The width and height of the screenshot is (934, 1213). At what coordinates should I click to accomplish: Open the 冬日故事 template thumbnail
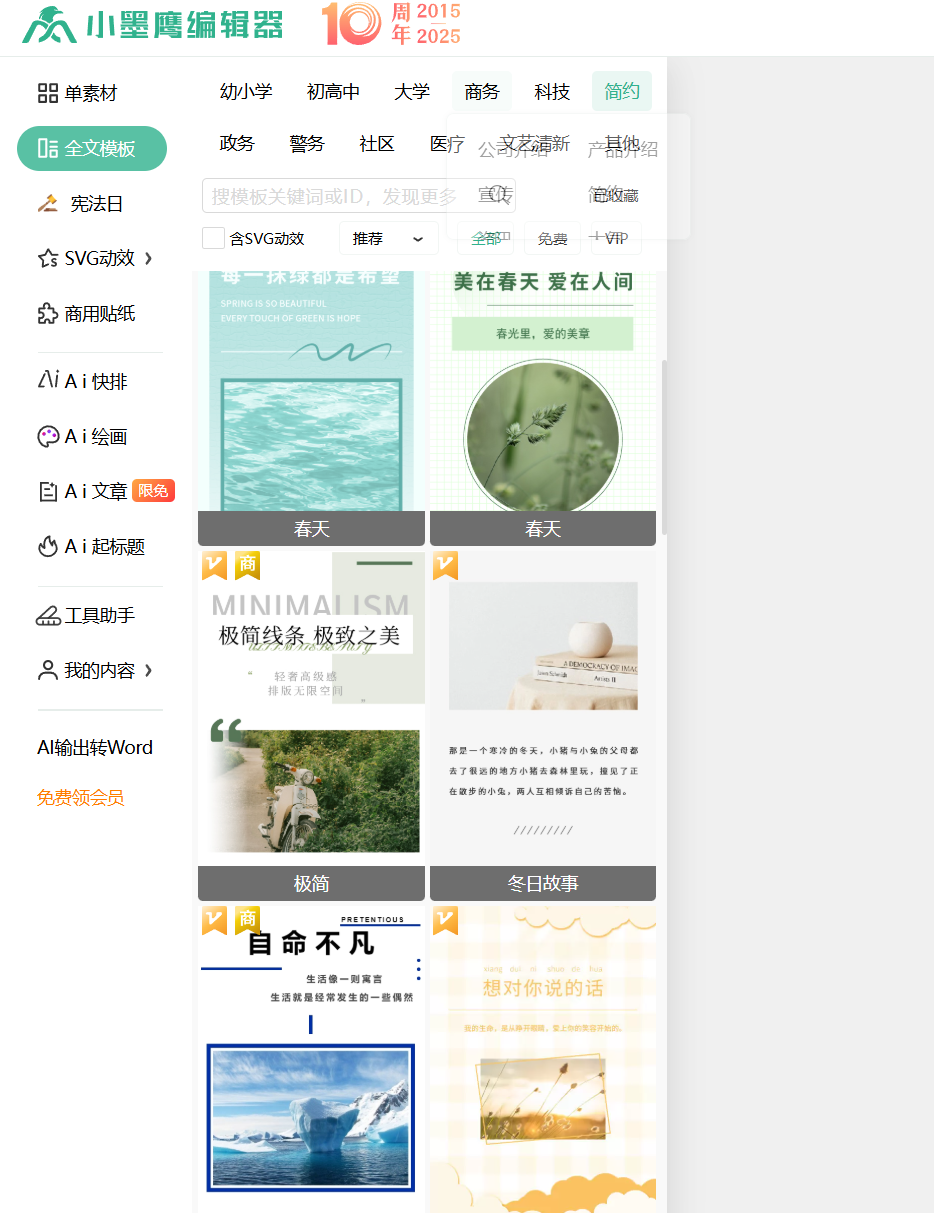pyautogui.click(x=543, y=710)
